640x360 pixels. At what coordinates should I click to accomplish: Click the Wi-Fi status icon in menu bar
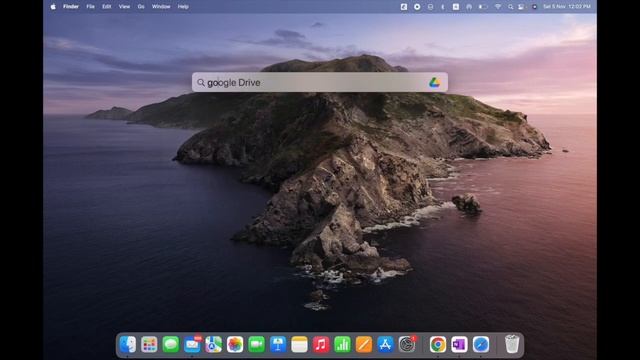(x=498, y=7)
